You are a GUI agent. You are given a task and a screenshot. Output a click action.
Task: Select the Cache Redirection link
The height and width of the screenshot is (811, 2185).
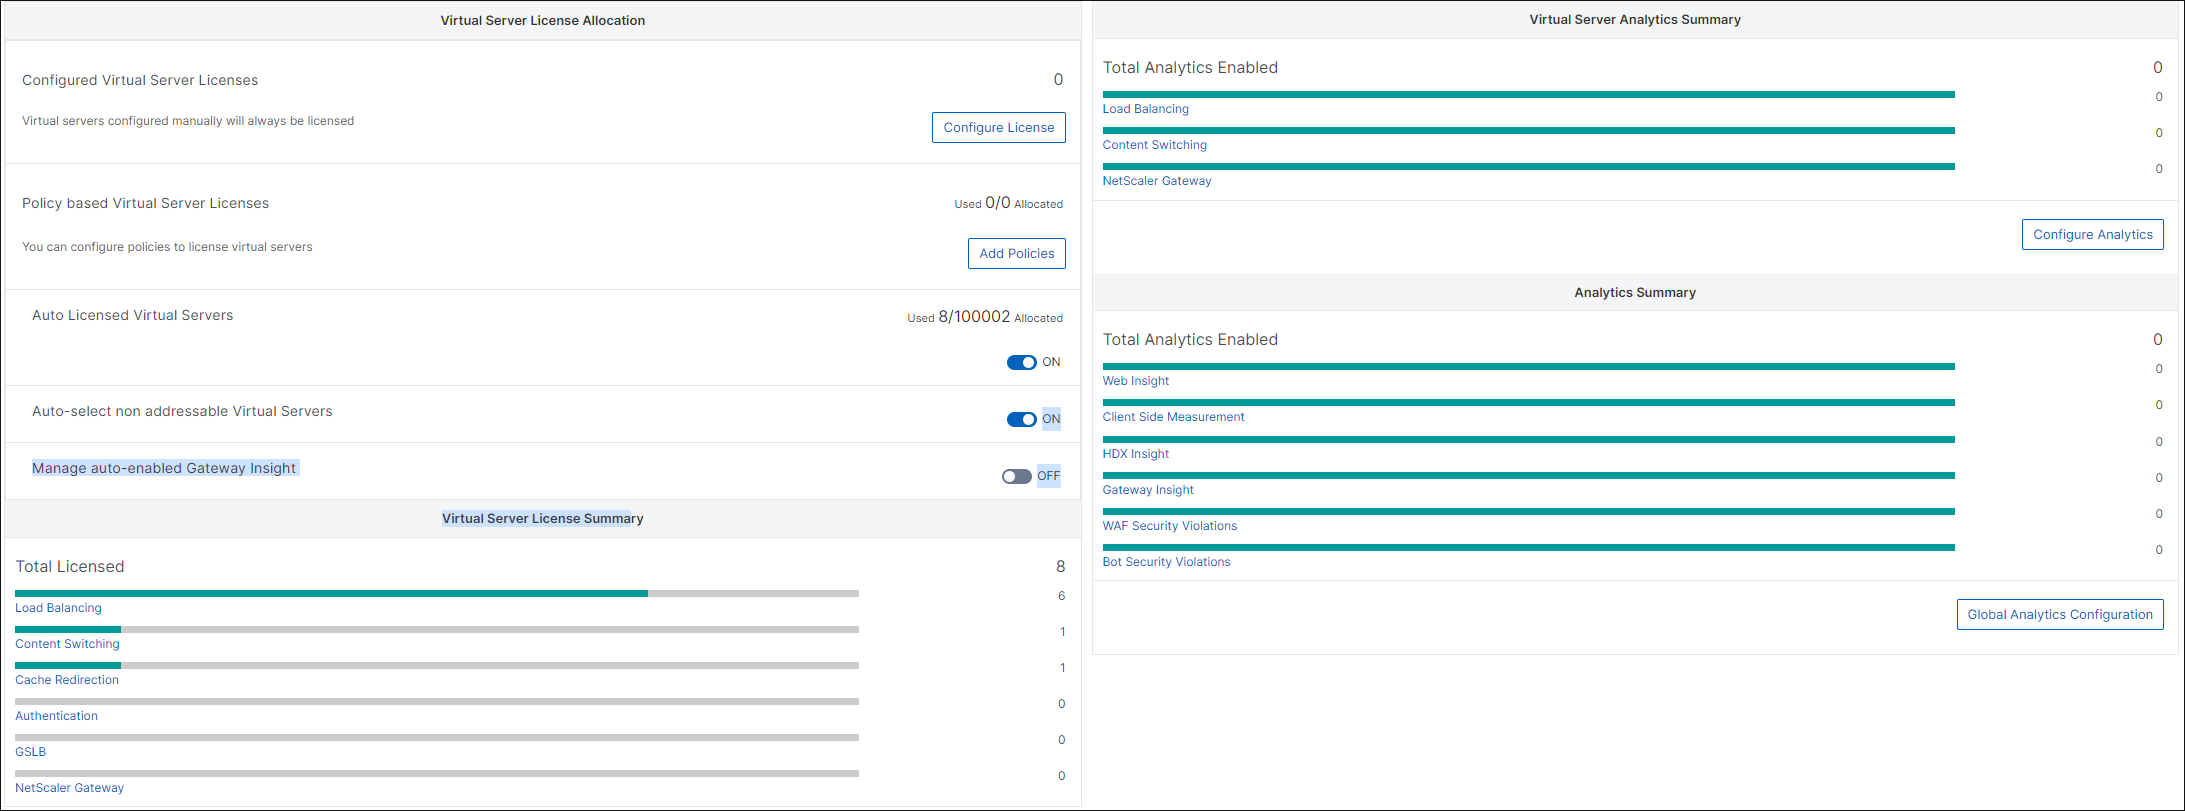pos(67,680)
